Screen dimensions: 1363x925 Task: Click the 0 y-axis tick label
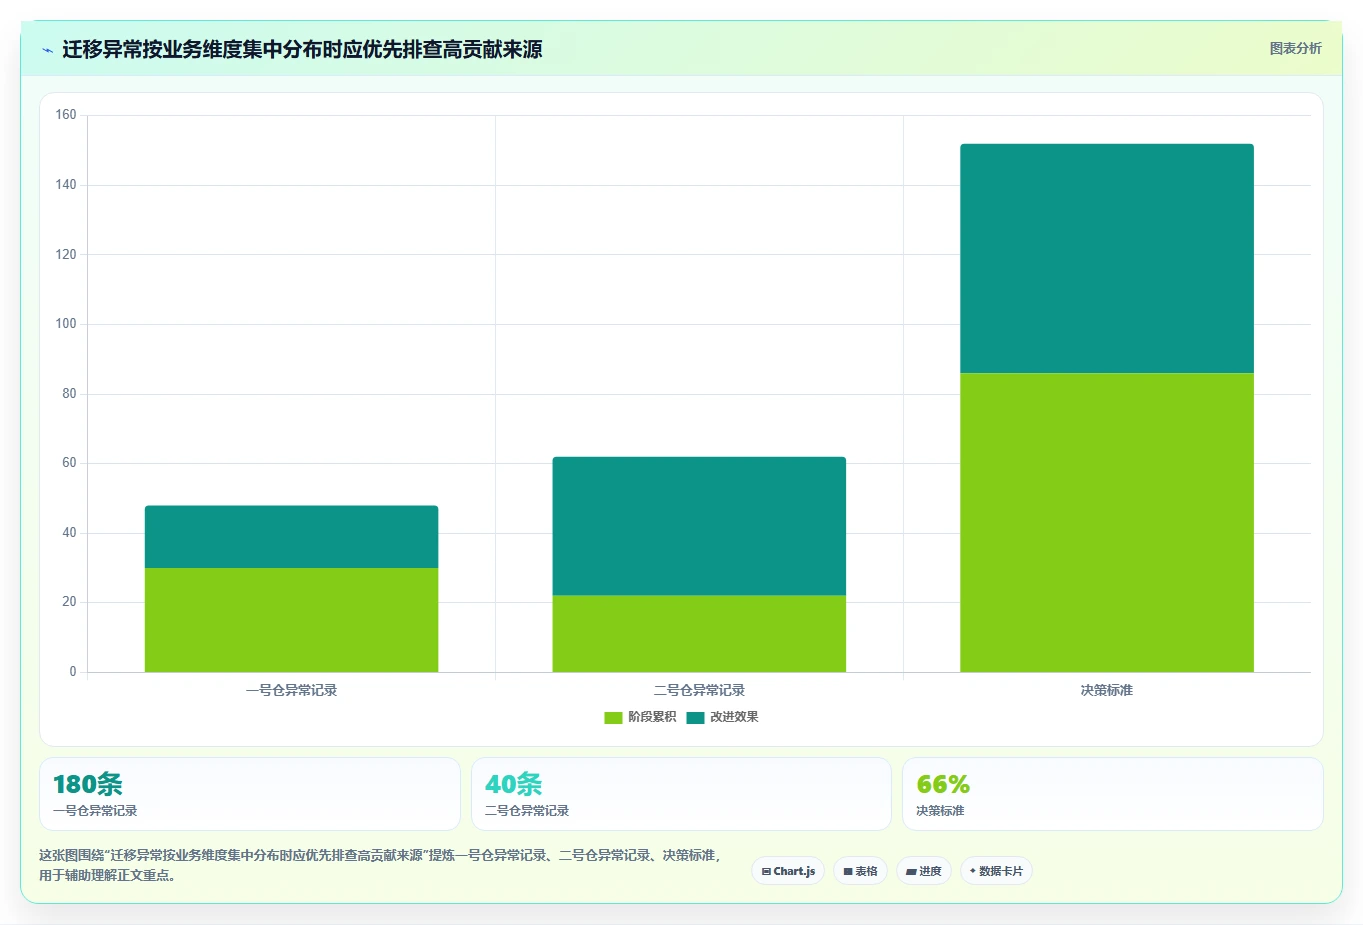[x=73, y=672]
